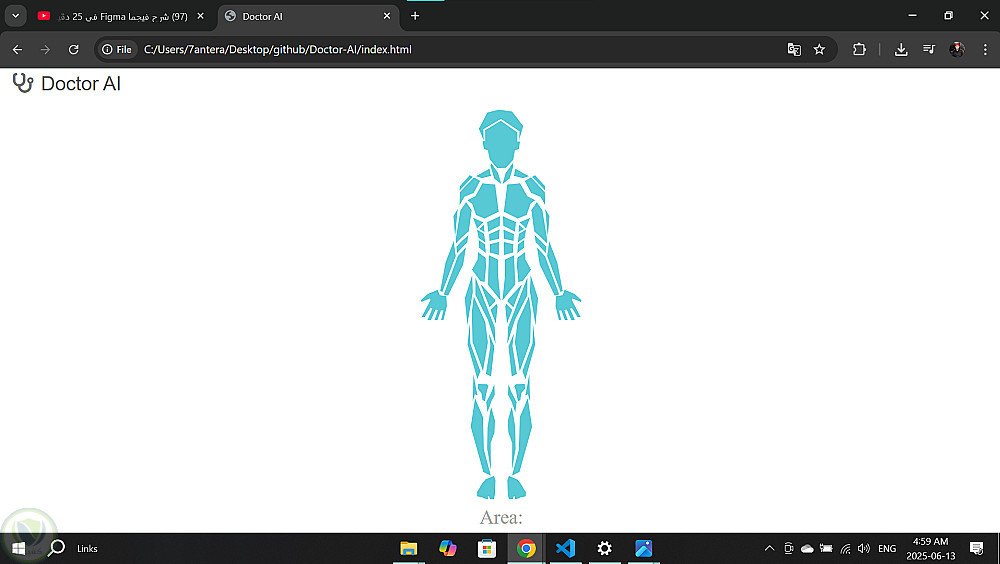Open the Chrome downloads icon
Image resolution: width=1000 pixels, height=564 pixels.
(901, 49)
